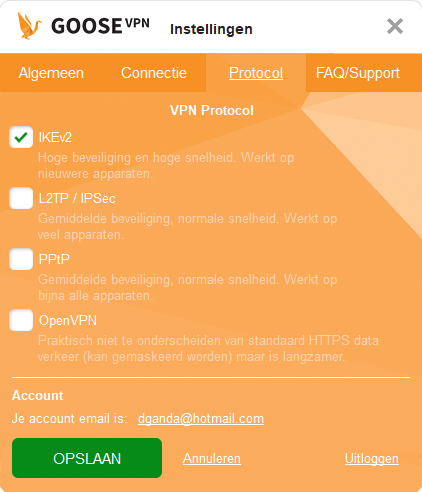Click the OpenVPN label text
Image resolution: width=422 pixels, height=492 pixels.
click(68, 320)
